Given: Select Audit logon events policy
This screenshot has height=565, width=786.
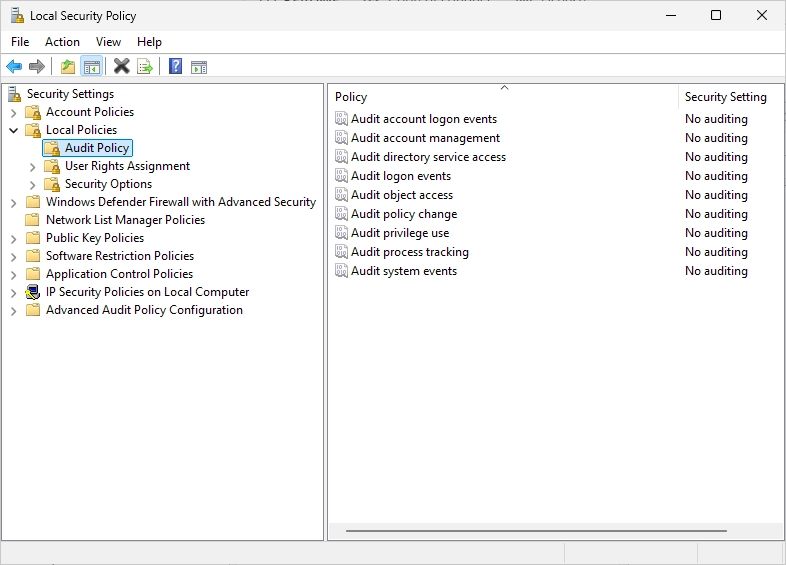Looking at the screenshot, I should [x=401, y=176].
